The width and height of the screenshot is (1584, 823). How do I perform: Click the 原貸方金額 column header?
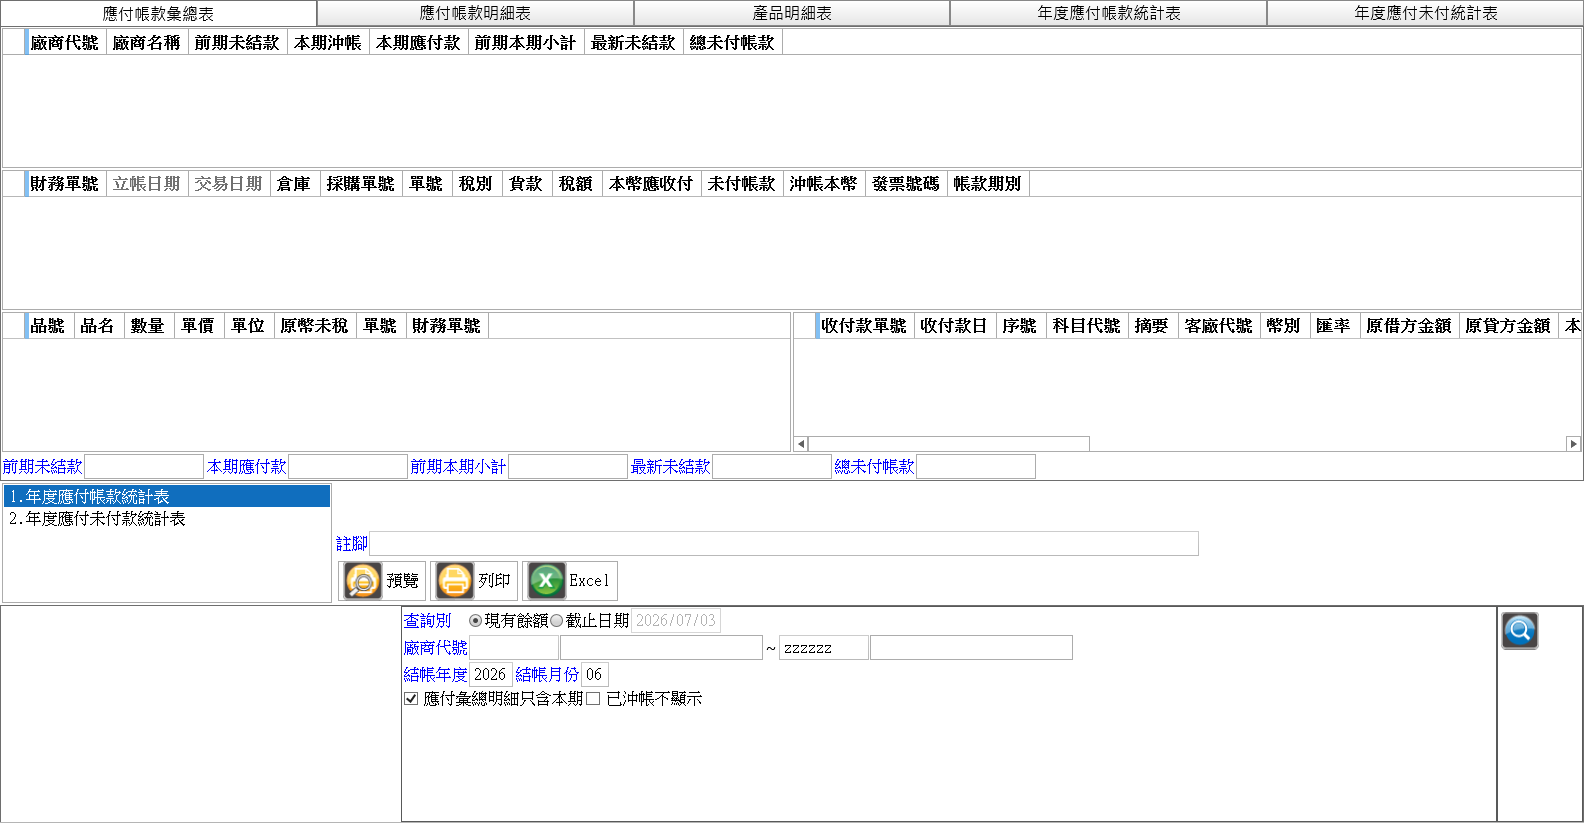1509,326
